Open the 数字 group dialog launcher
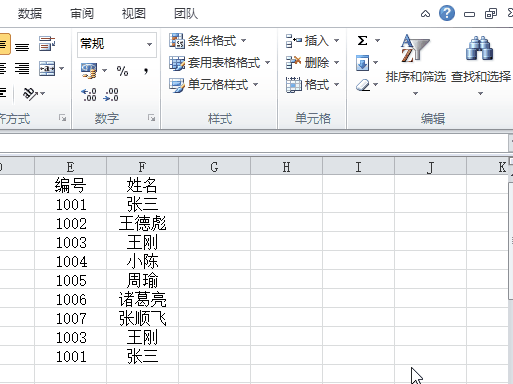 pyautogui.click(x=152, y=118)
